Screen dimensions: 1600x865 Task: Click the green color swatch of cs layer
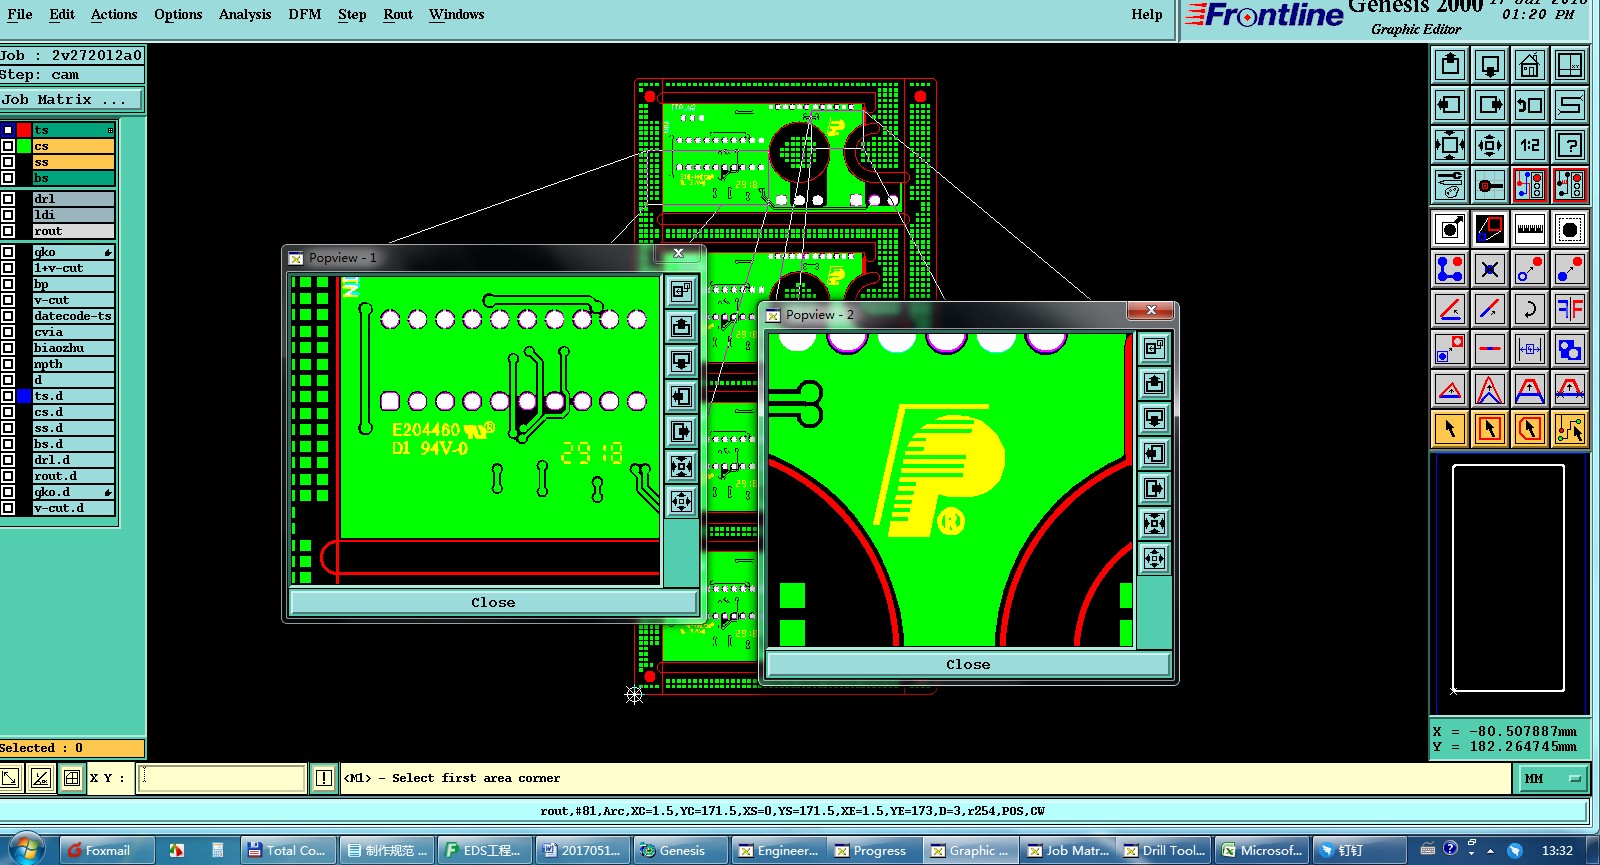[x=24, y=146]
